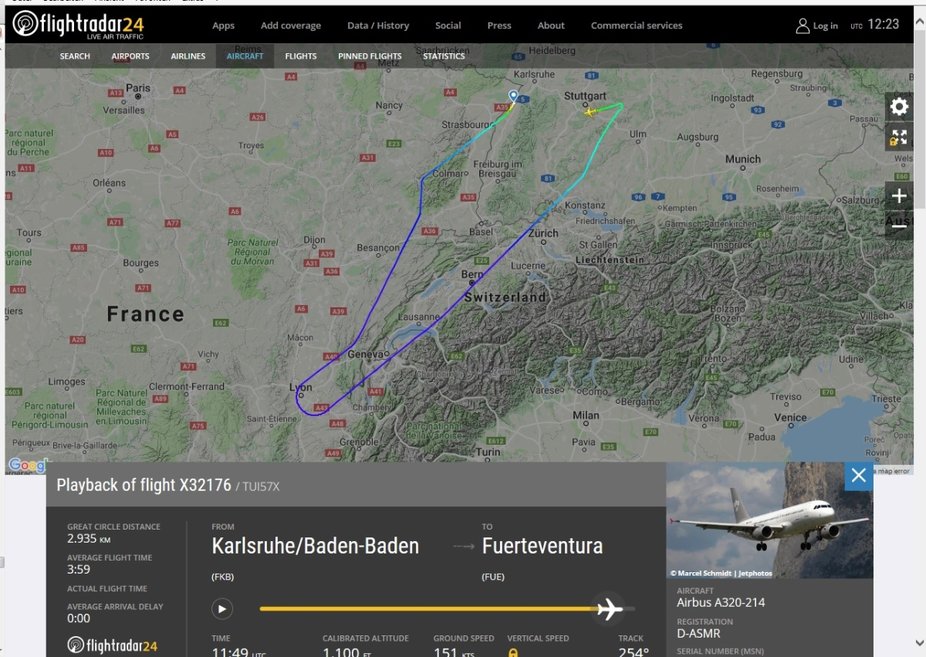926x657 pixels.
Task: Zoom out map with minus icon
Action: [899, 225]
